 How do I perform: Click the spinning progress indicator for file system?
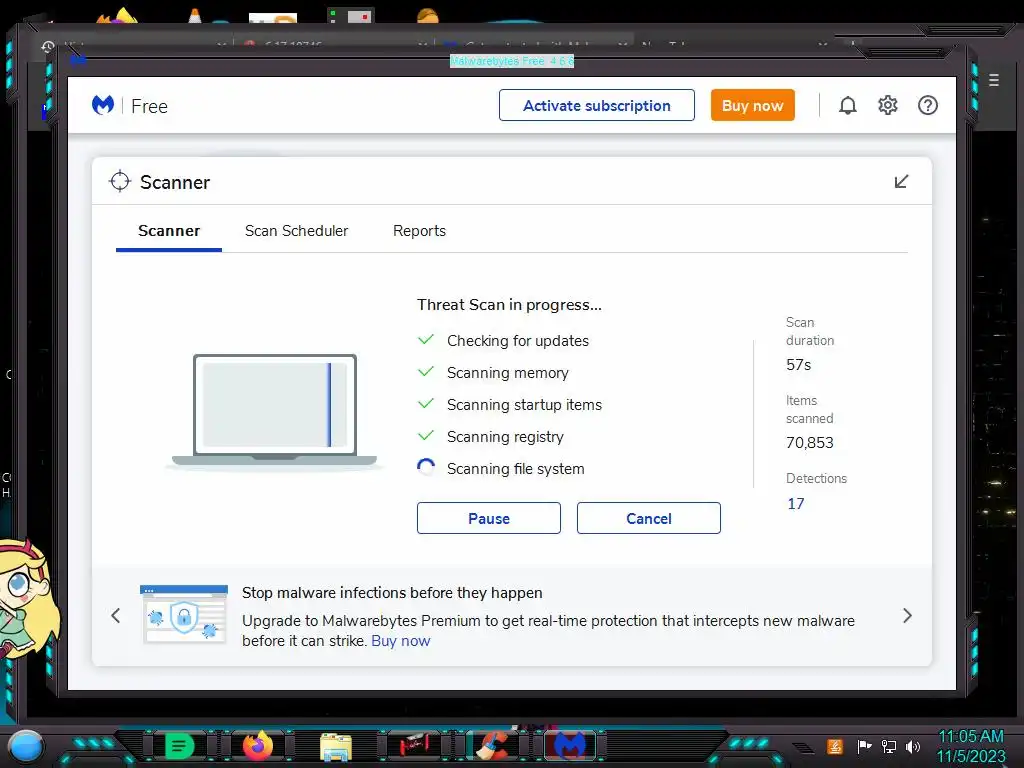point(426,468)
